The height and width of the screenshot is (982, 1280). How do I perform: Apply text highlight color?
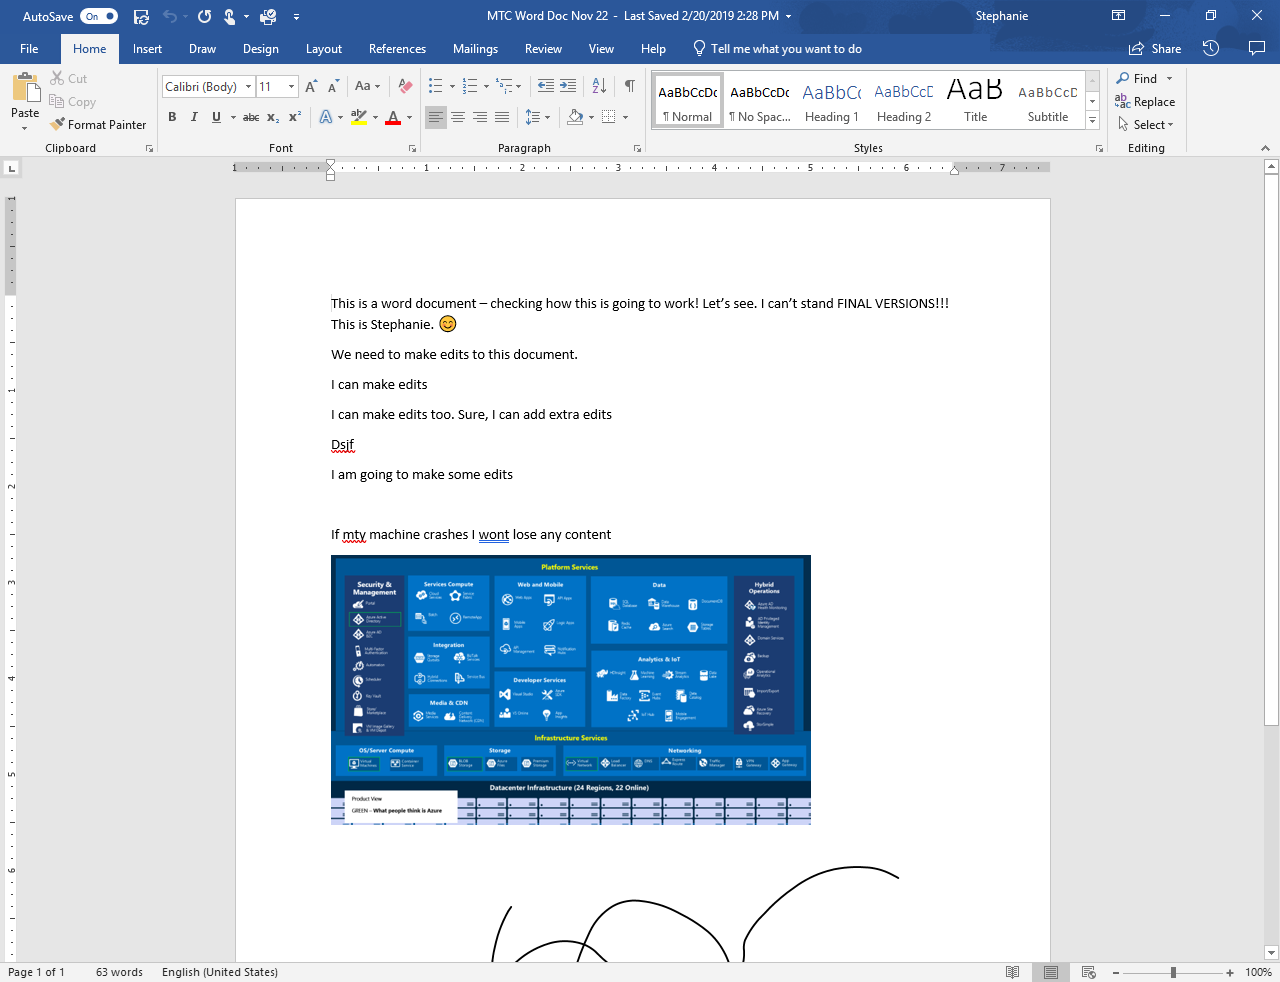pyautogui.click(x=359, y=117)
